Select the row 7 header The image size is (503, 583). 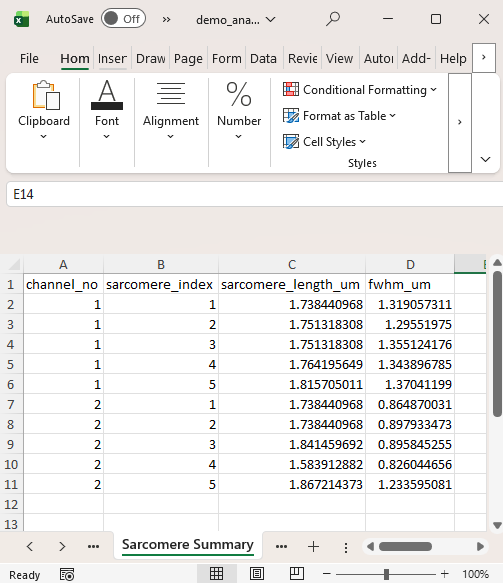coord(11,404)
